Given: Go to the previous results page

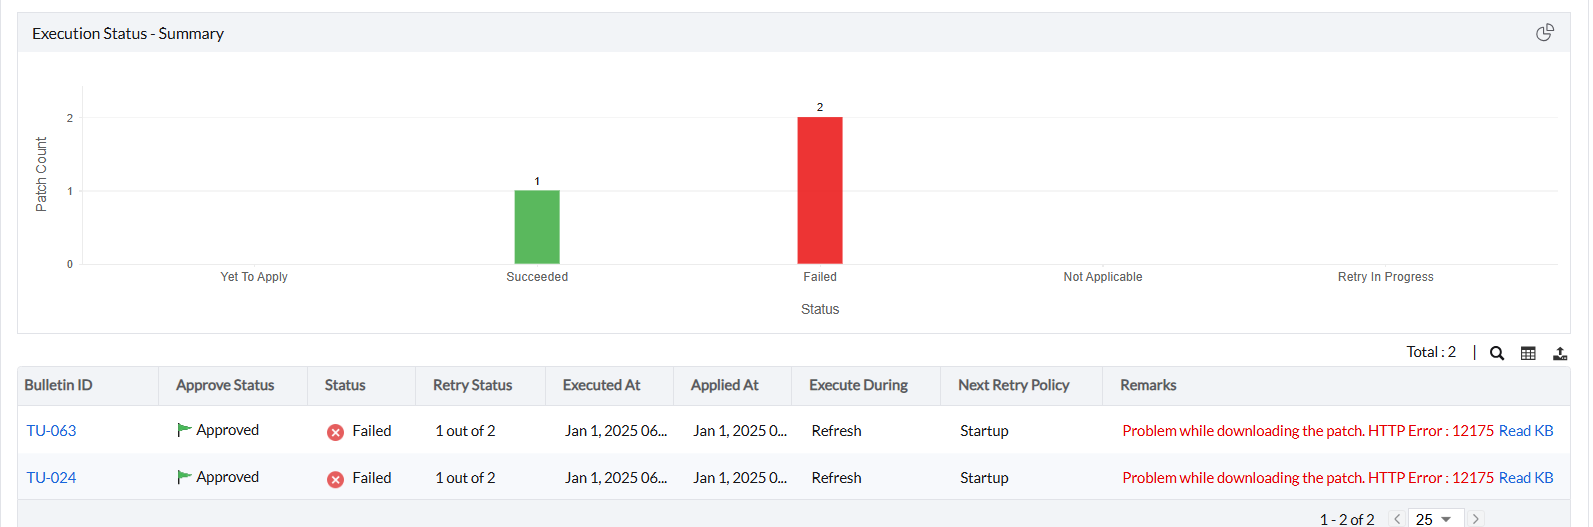Looking at the screenshot, I should (x=1397, y=519).
